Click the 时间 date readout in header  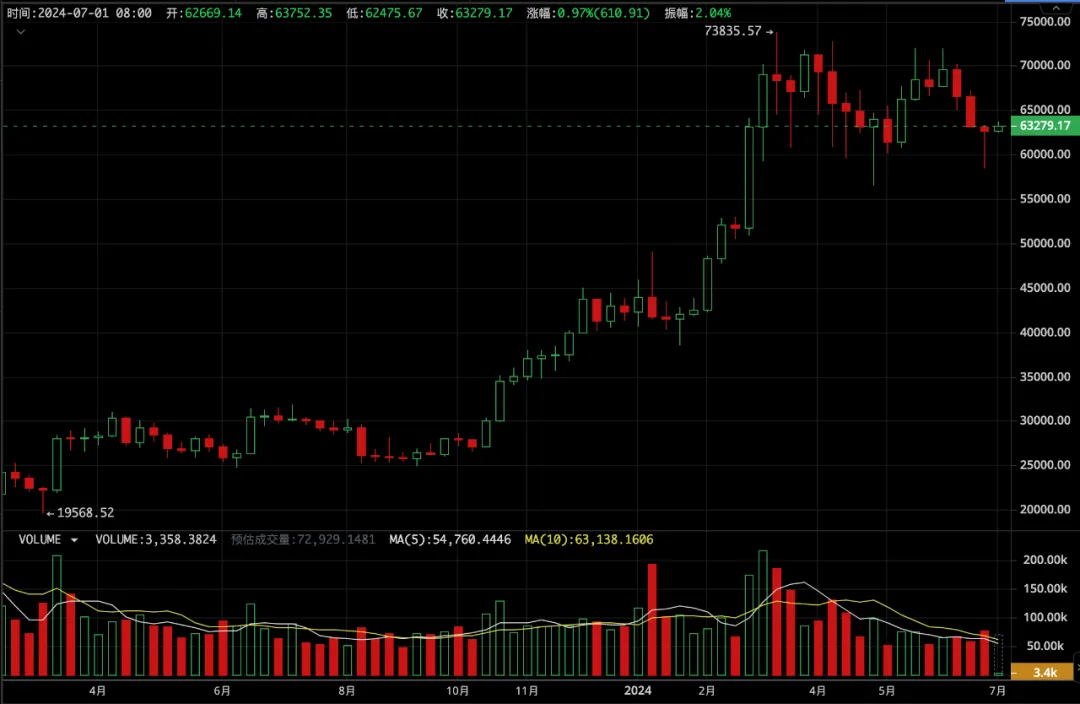pyautogui.click(x=79, y=13)
